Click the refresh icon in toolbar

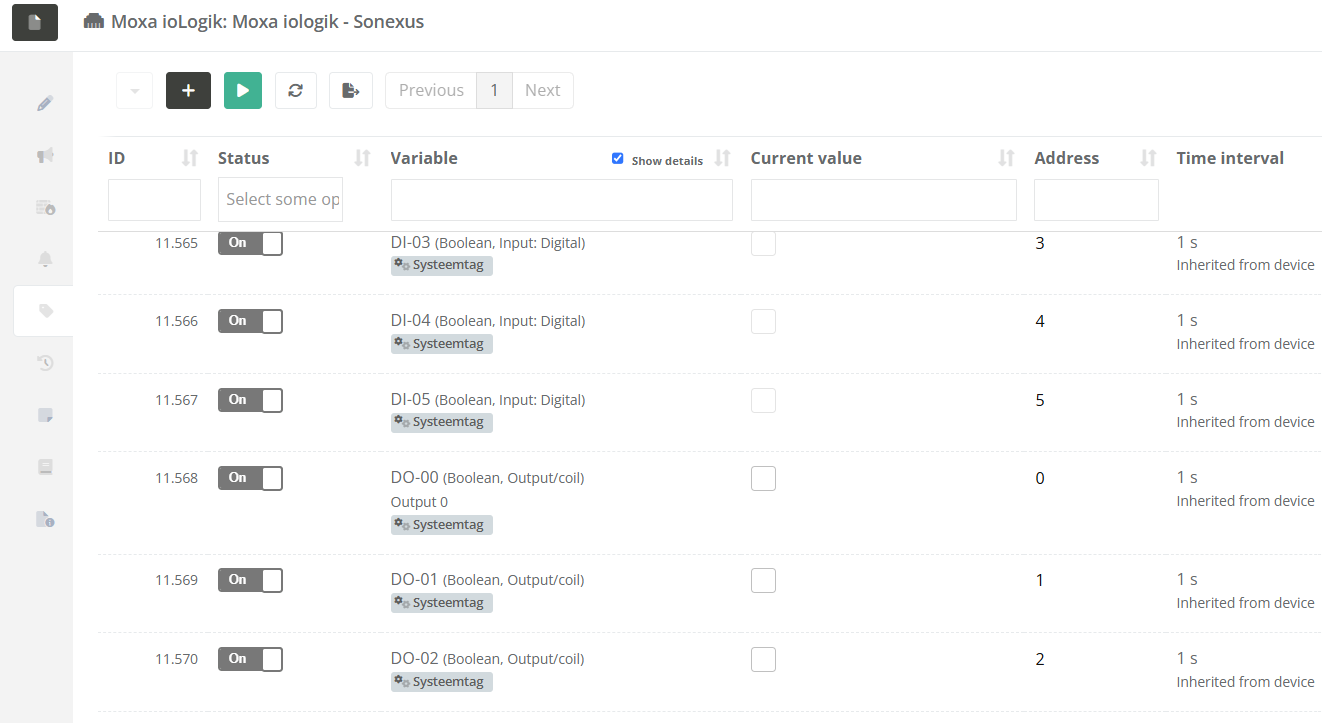click(295, 90)
